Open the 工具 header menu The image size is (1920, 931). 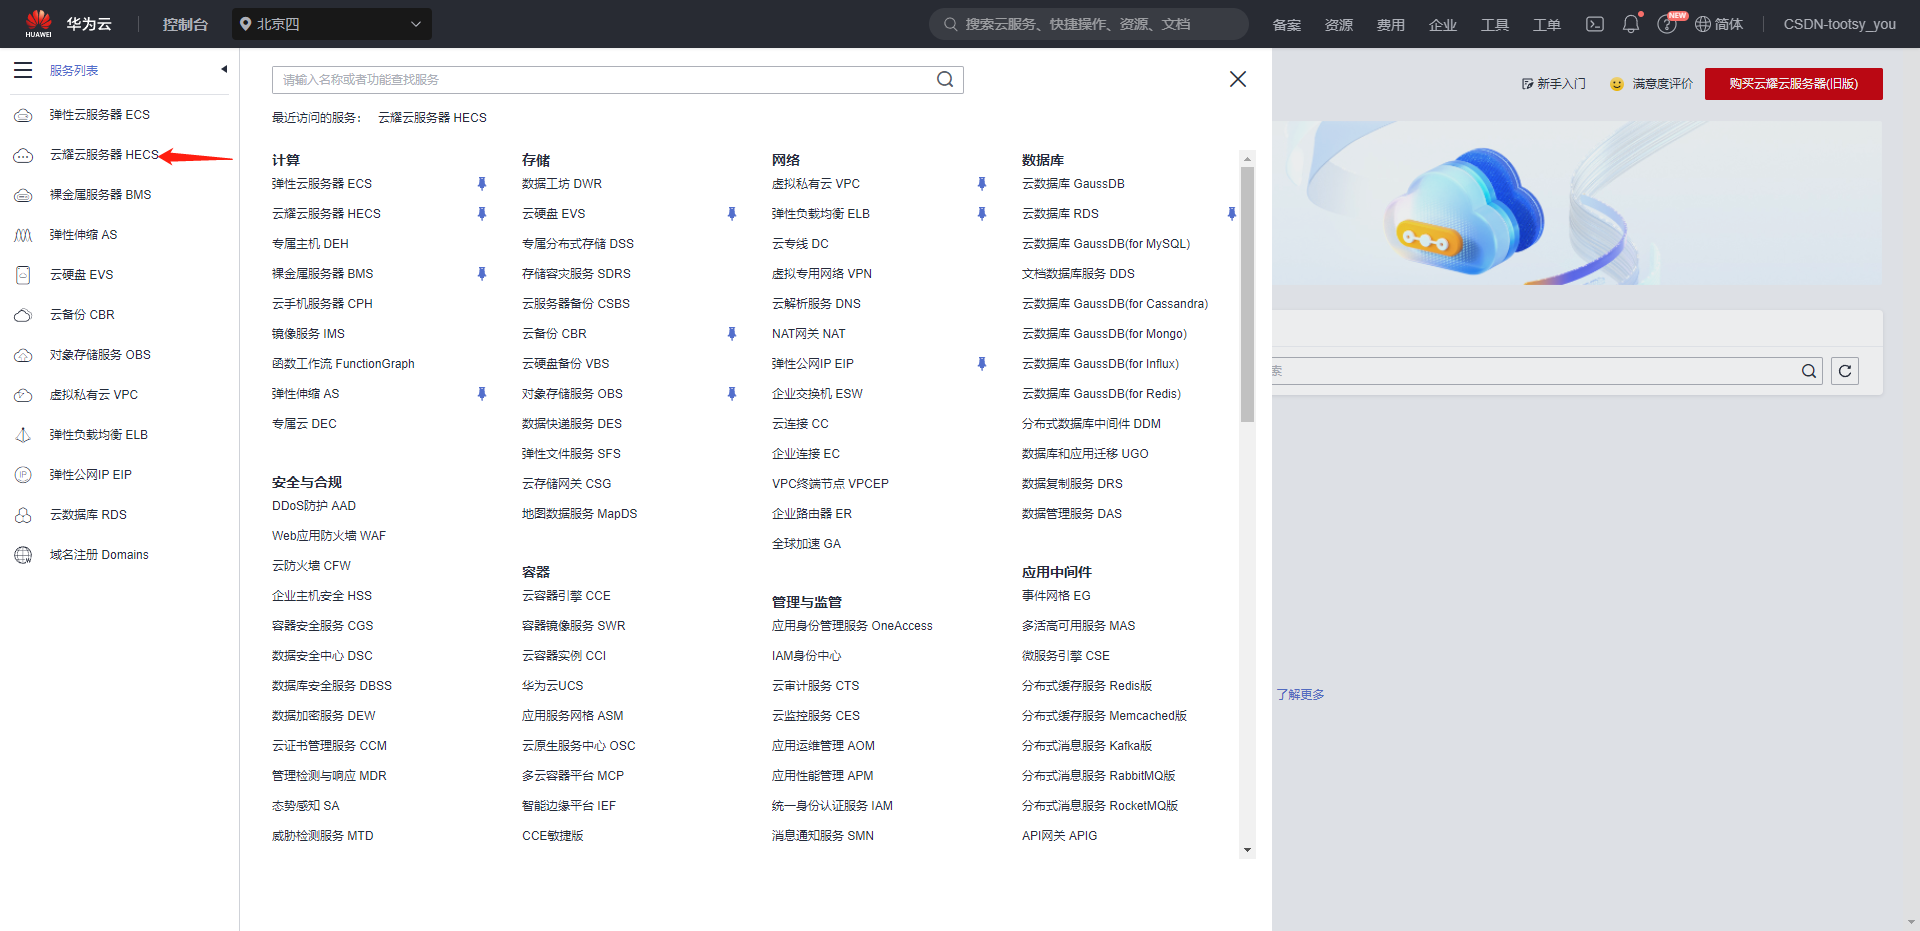[1495, 24]
